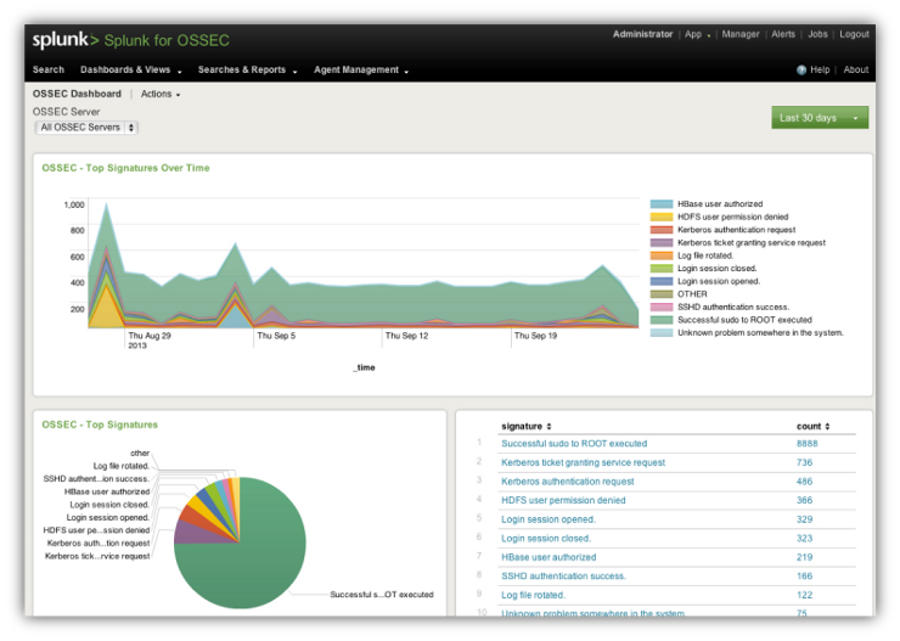Open the Last 30 days time range picker

[819, 118]
